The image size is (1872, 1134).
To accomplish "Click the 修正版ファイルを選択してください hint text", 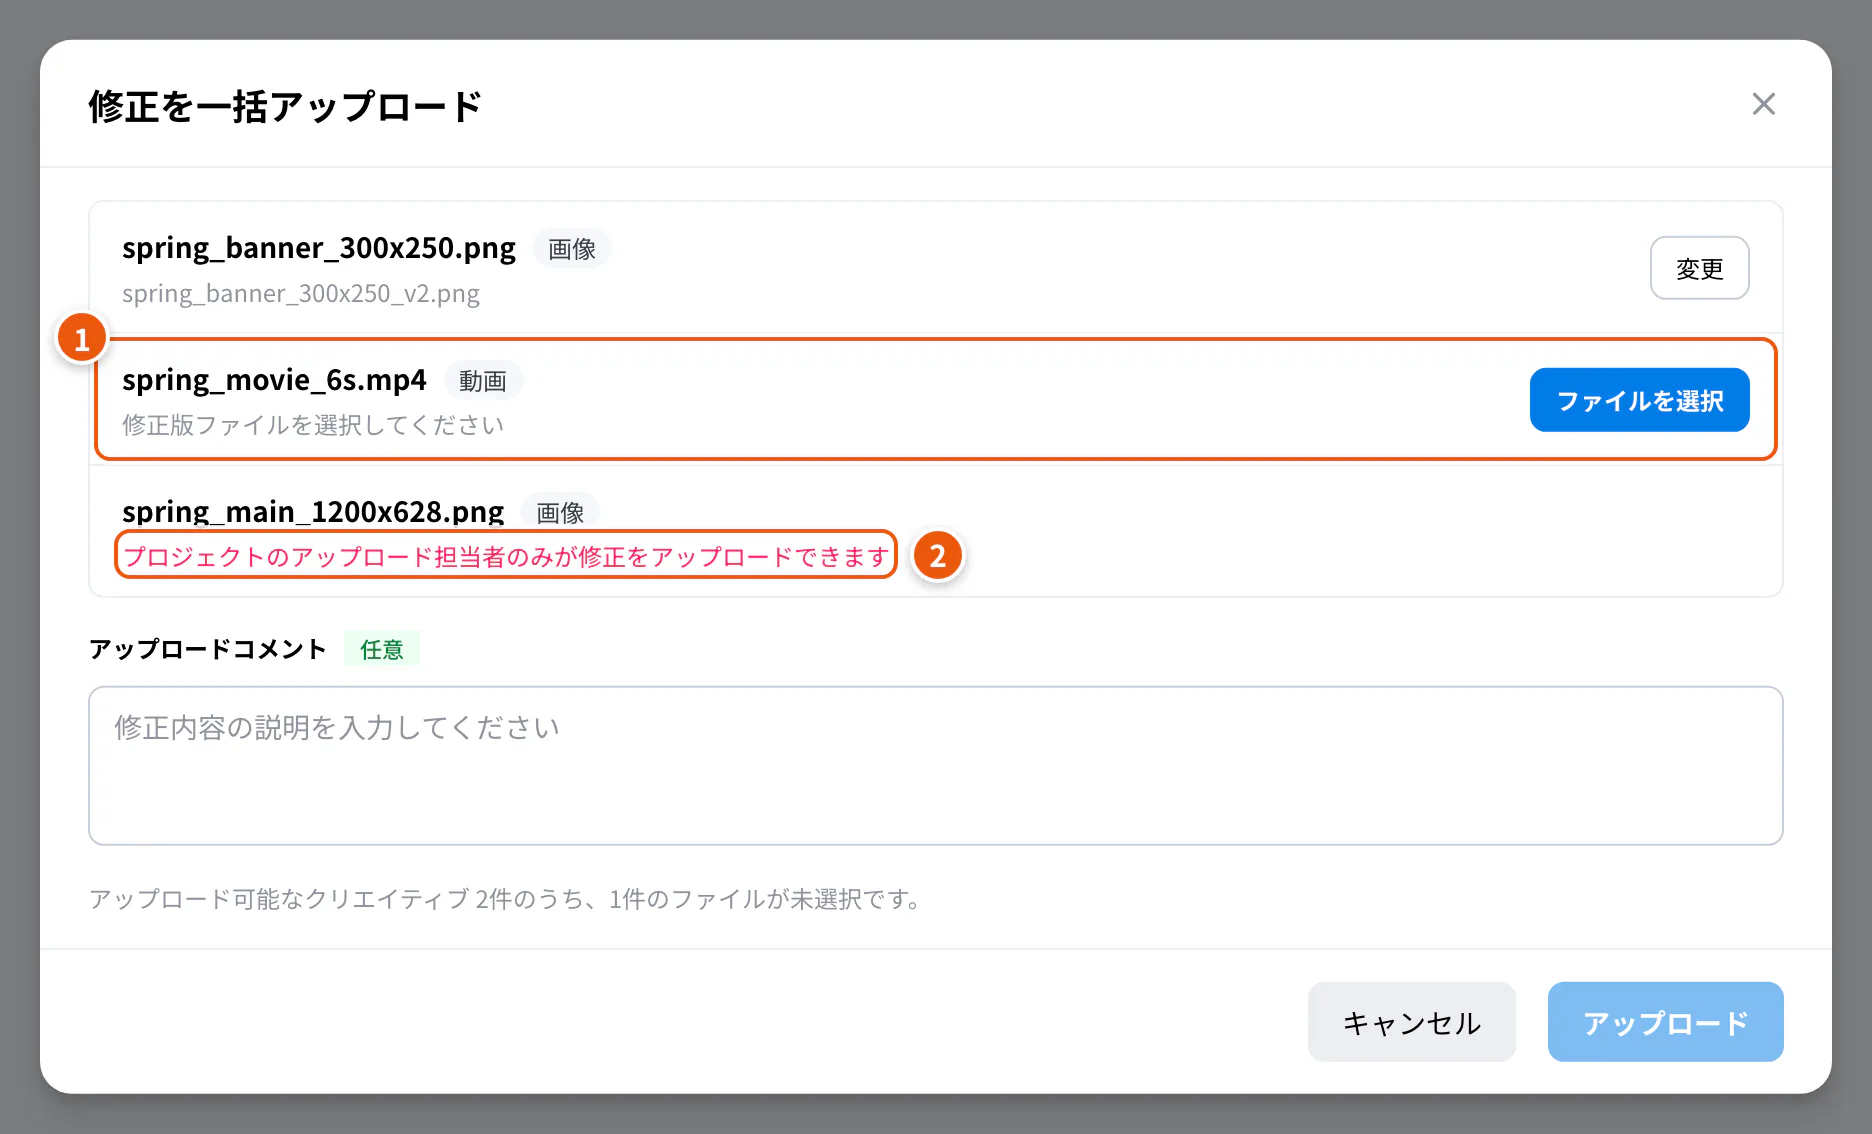I will tap(313, 425).
